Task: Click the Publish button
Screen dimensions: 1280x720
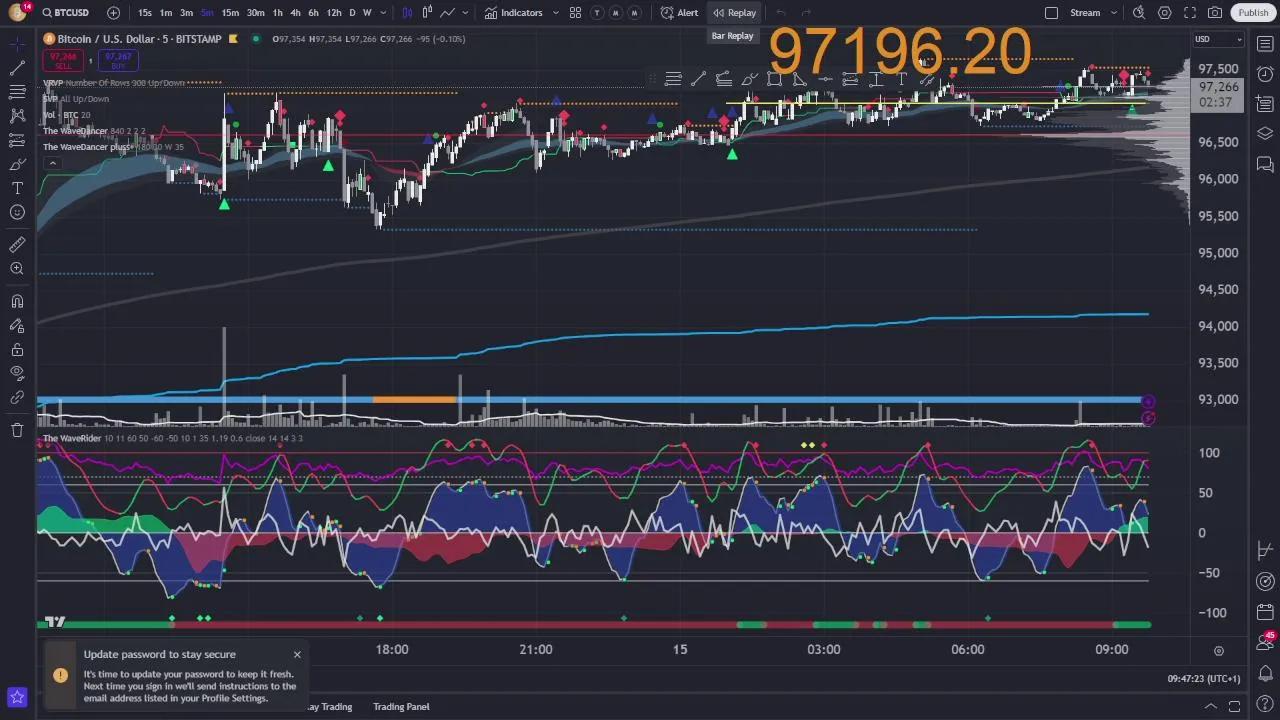Action: (1253, 13)
